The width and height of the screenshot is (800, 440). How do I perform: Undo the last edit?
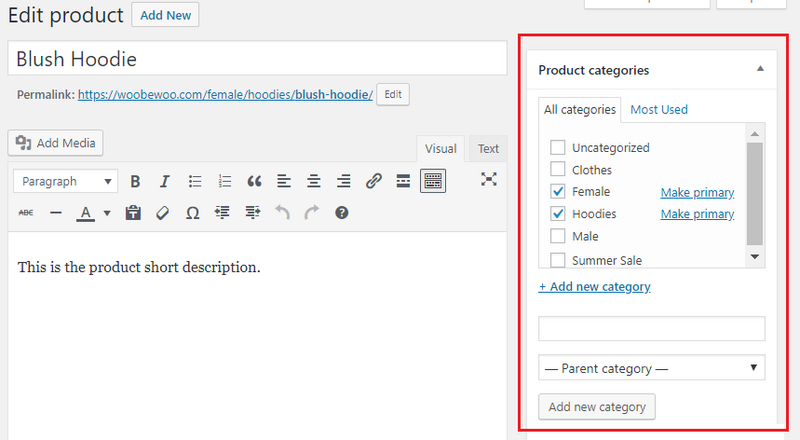point(282,212)
